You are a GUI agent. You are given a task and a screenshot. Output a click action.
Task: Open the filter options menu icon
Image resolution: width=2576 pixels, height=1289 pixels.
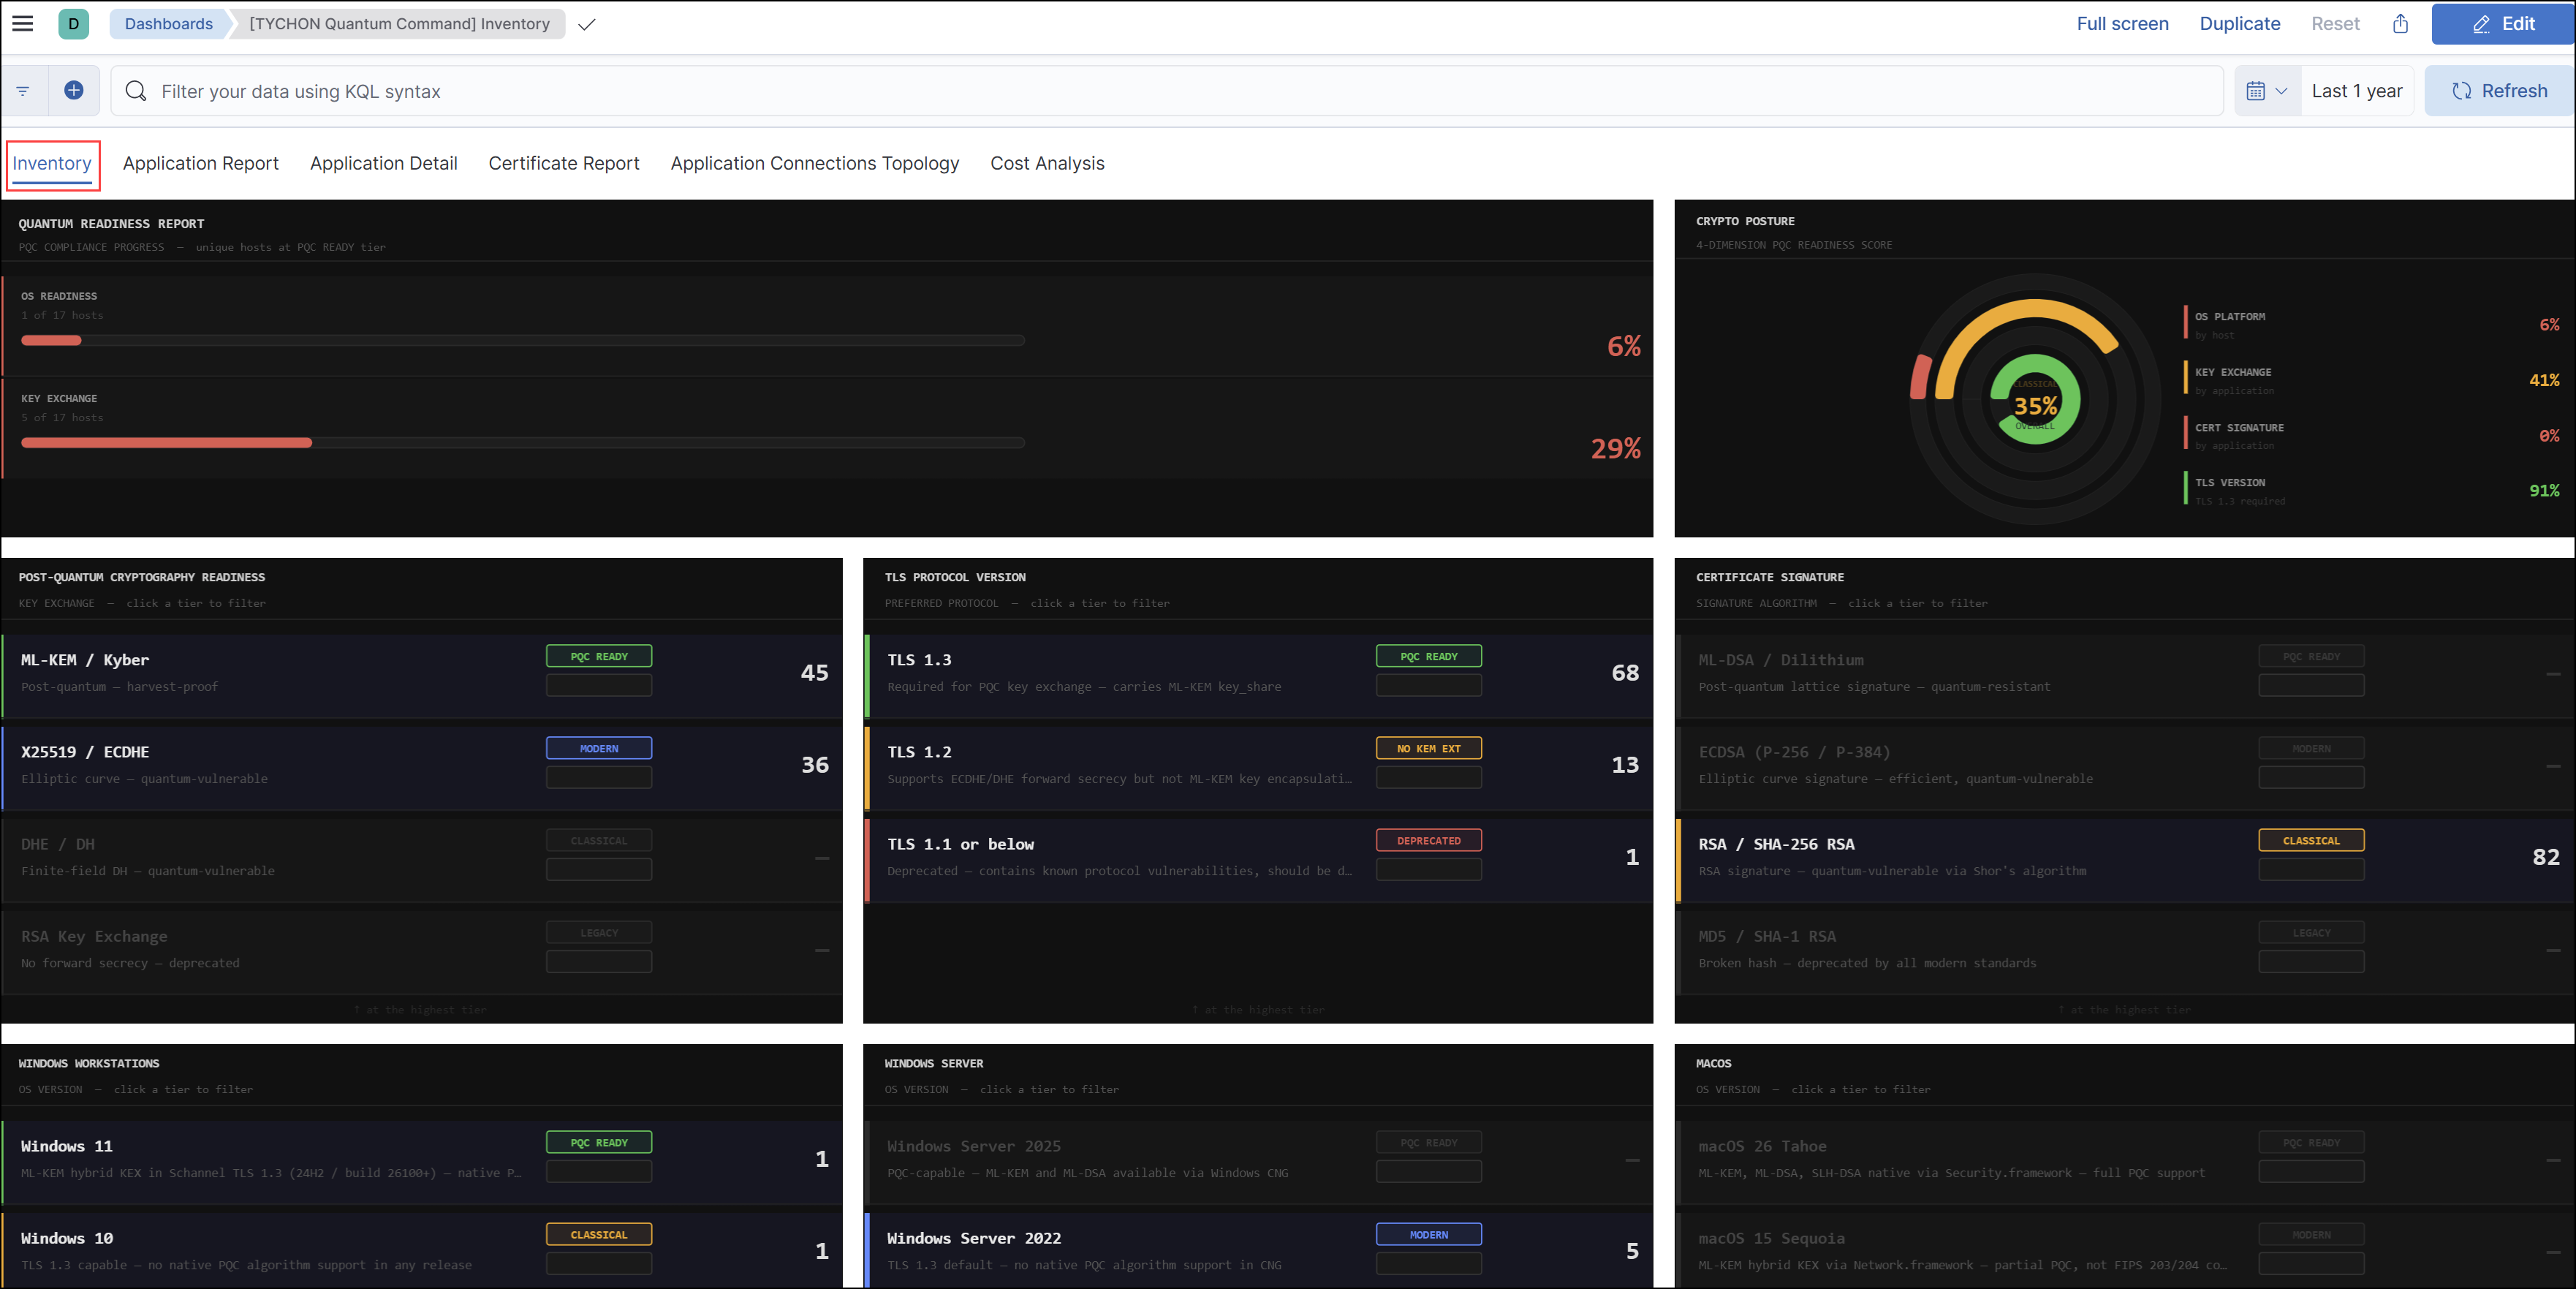pos(23,91)
